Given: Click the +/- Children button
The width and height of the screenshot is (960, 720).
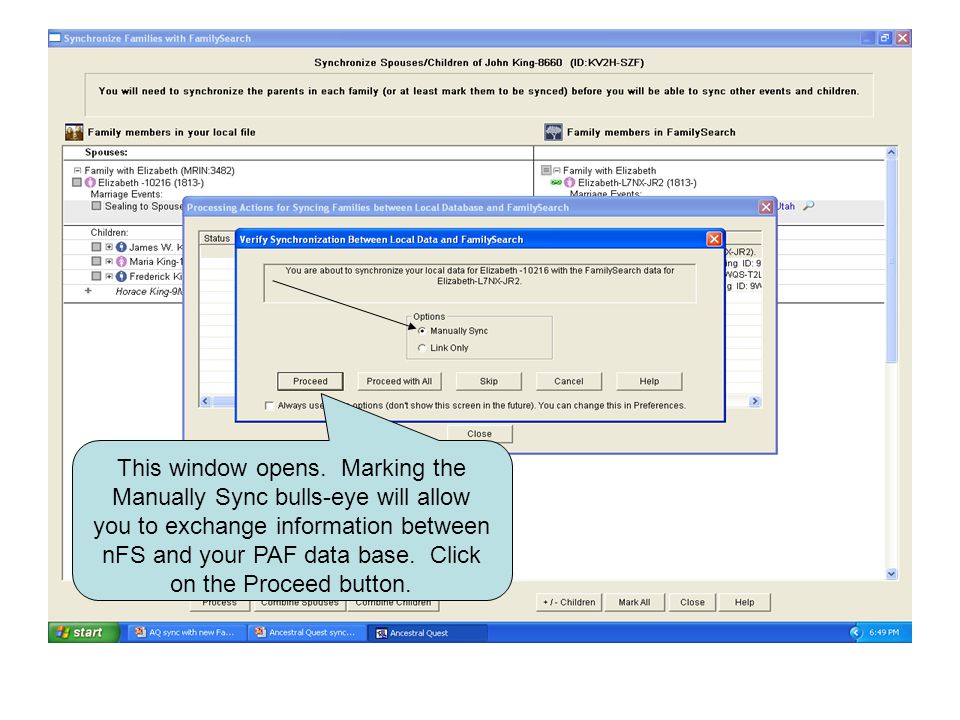Looking at the screenshot, I should pos(569,602).
